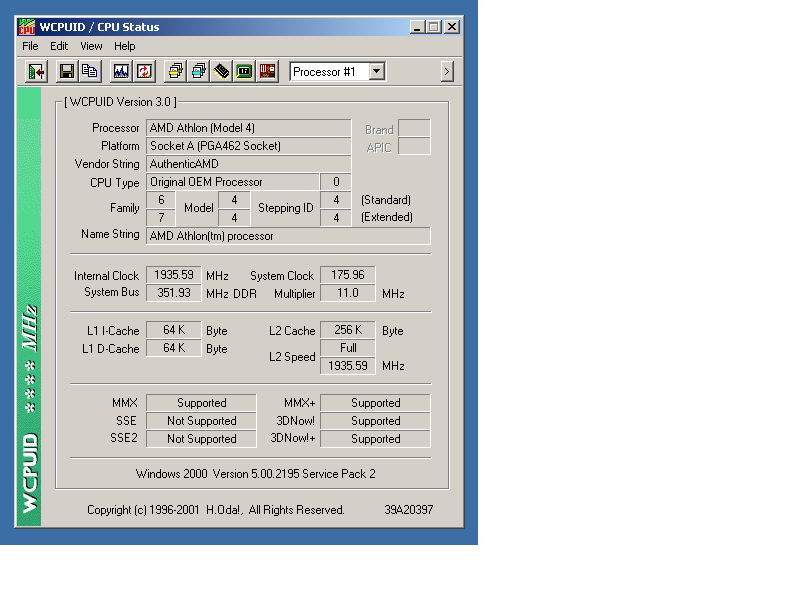Click the MMX Supported field
This screenshot has width=800, height=600.
pos(201,403)
